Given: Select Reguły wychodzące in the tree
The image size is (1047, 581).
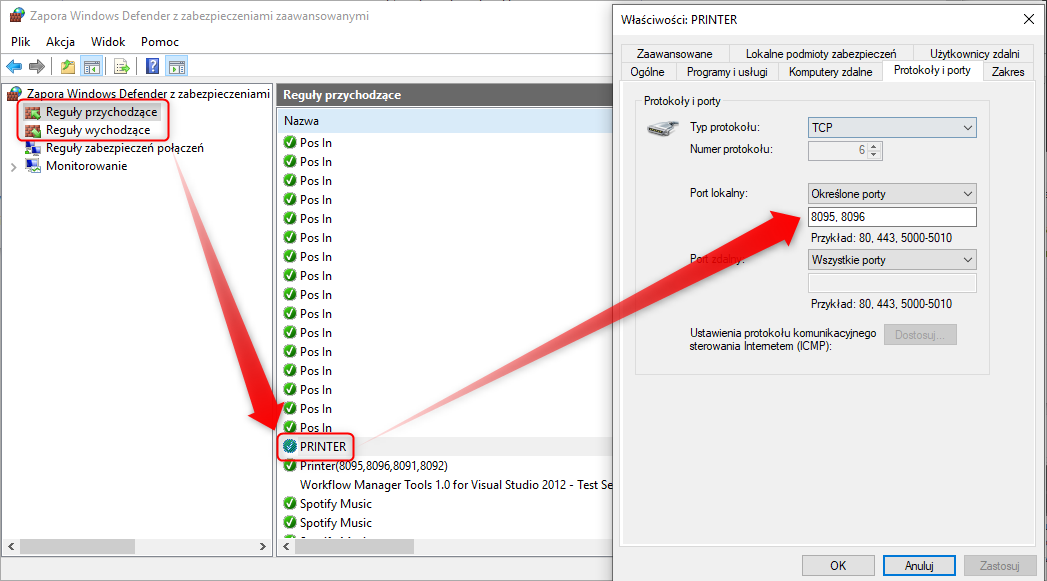Looking at the screenshot, I should pos(97,130).
